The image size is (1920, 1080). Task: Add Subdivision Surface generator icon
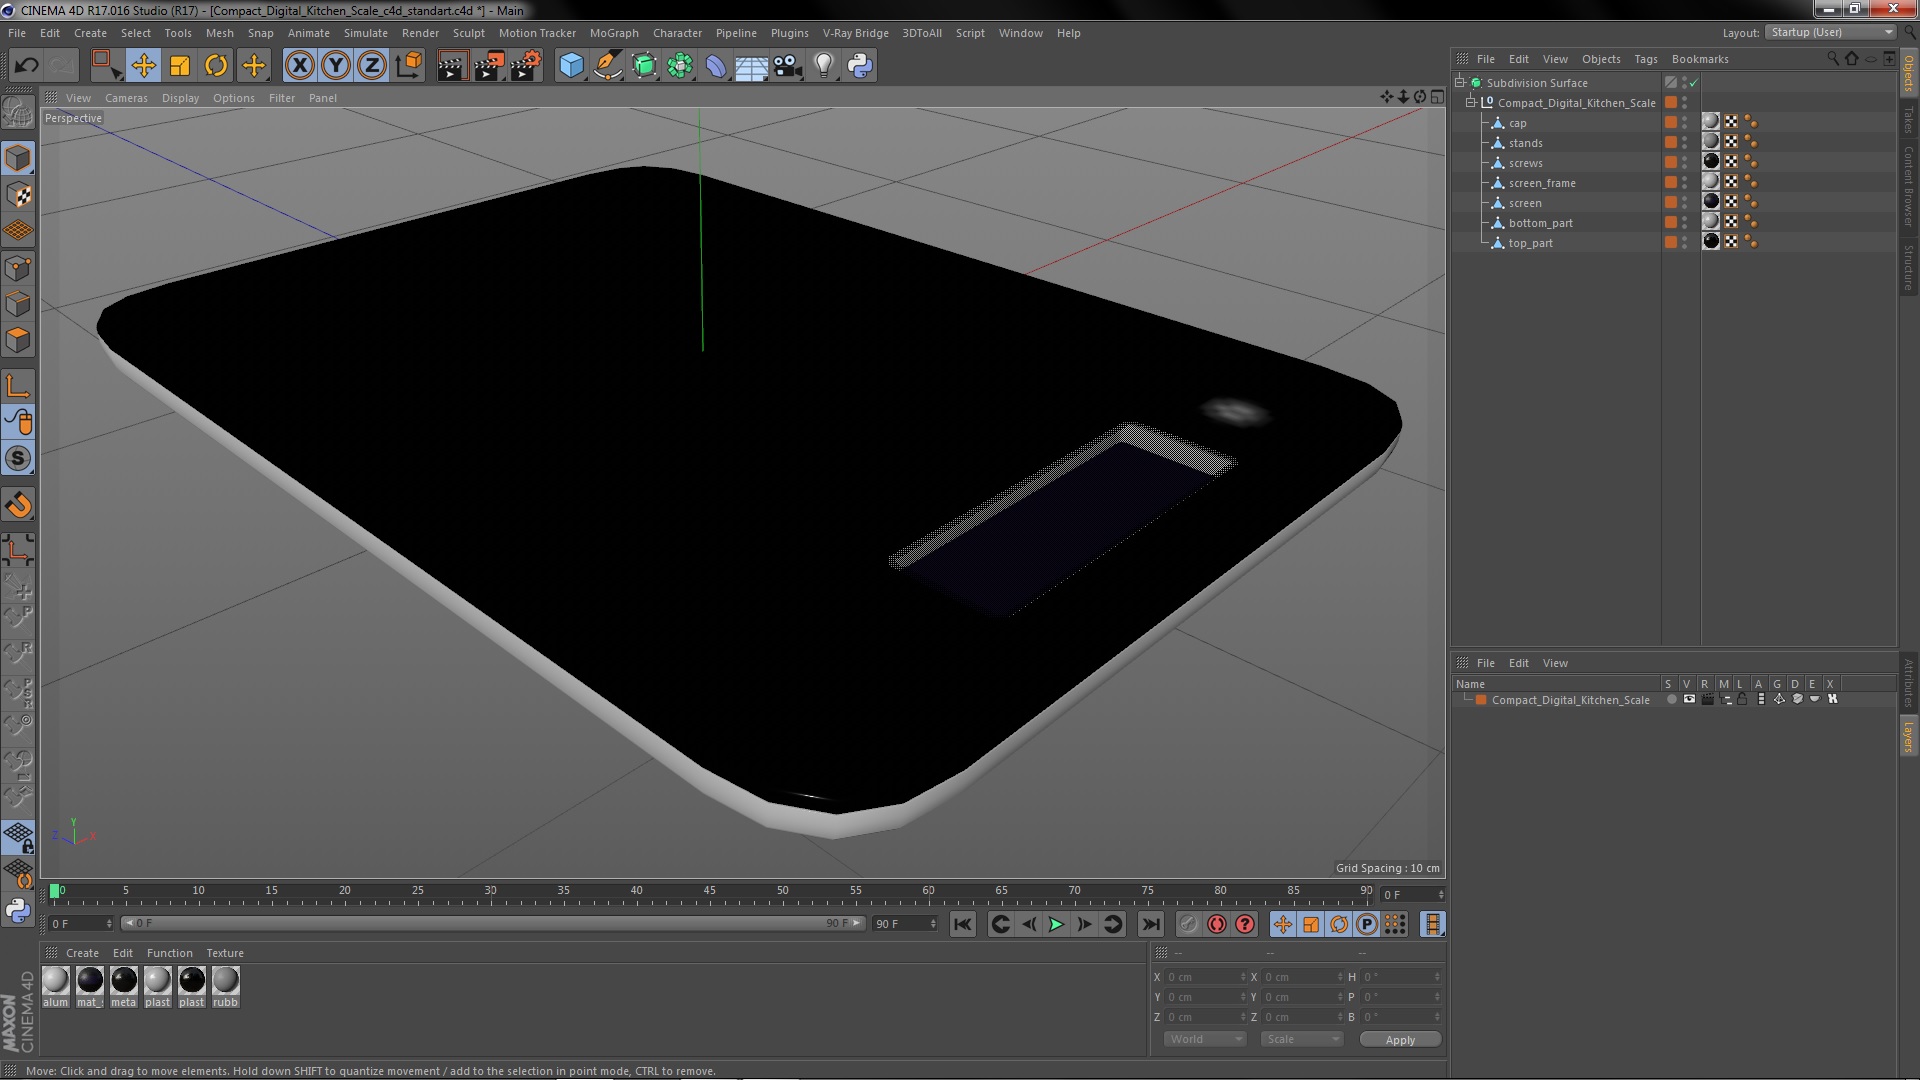644,66
